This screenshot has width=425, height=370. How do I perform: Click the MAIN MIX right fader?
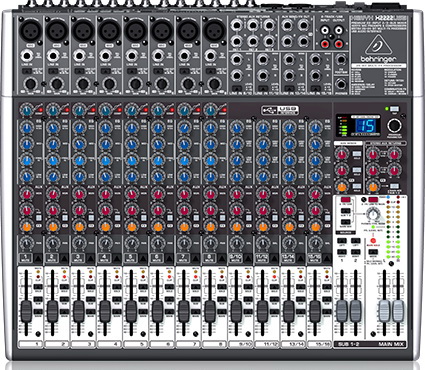point(398,311)
